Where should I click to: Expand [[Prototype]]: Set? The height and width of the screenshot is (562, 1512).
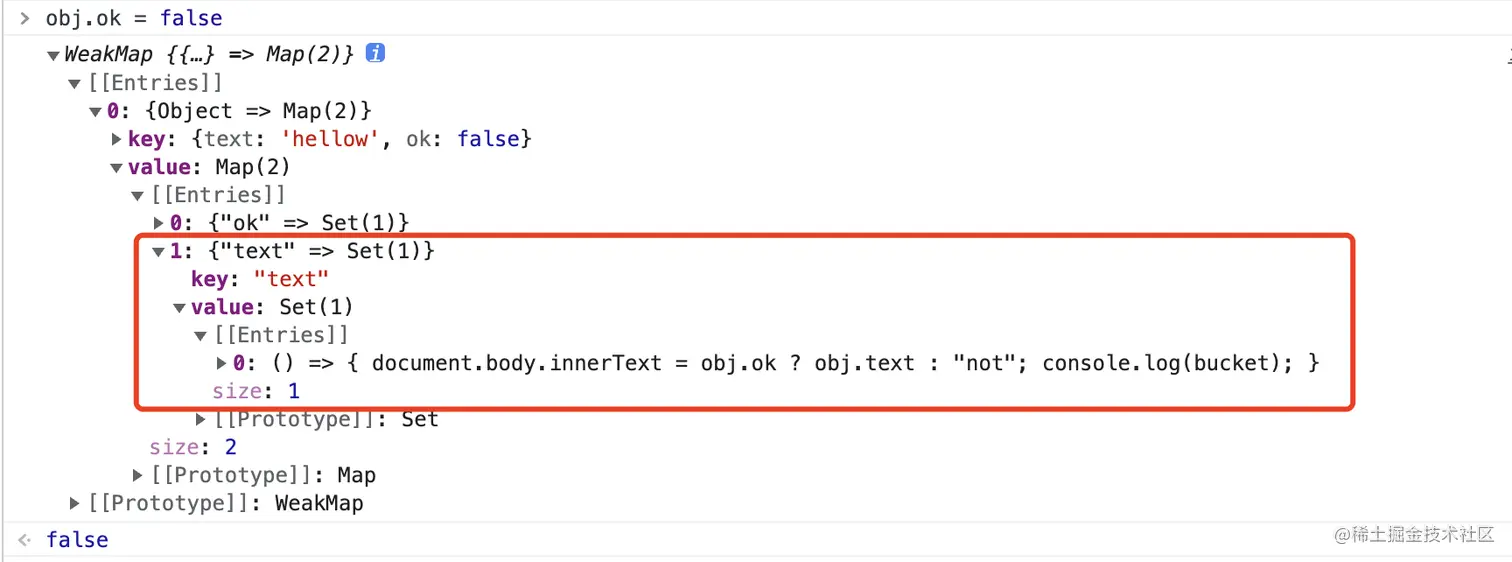(201, 419)
